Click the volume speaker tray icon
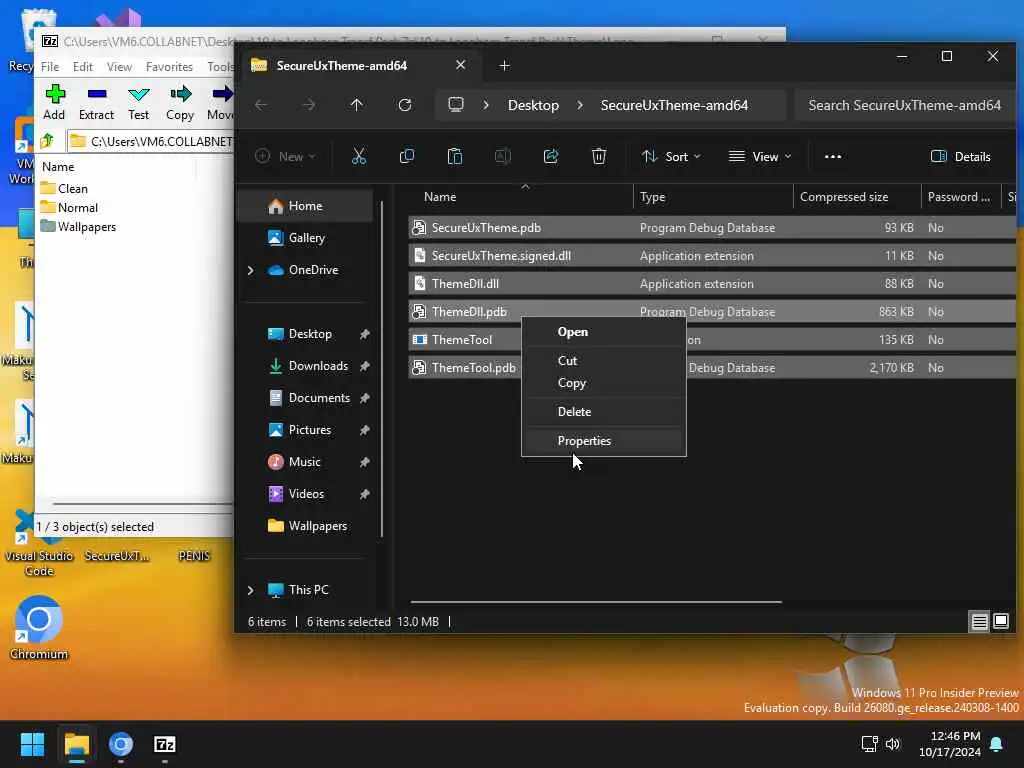 pos(893,744)
